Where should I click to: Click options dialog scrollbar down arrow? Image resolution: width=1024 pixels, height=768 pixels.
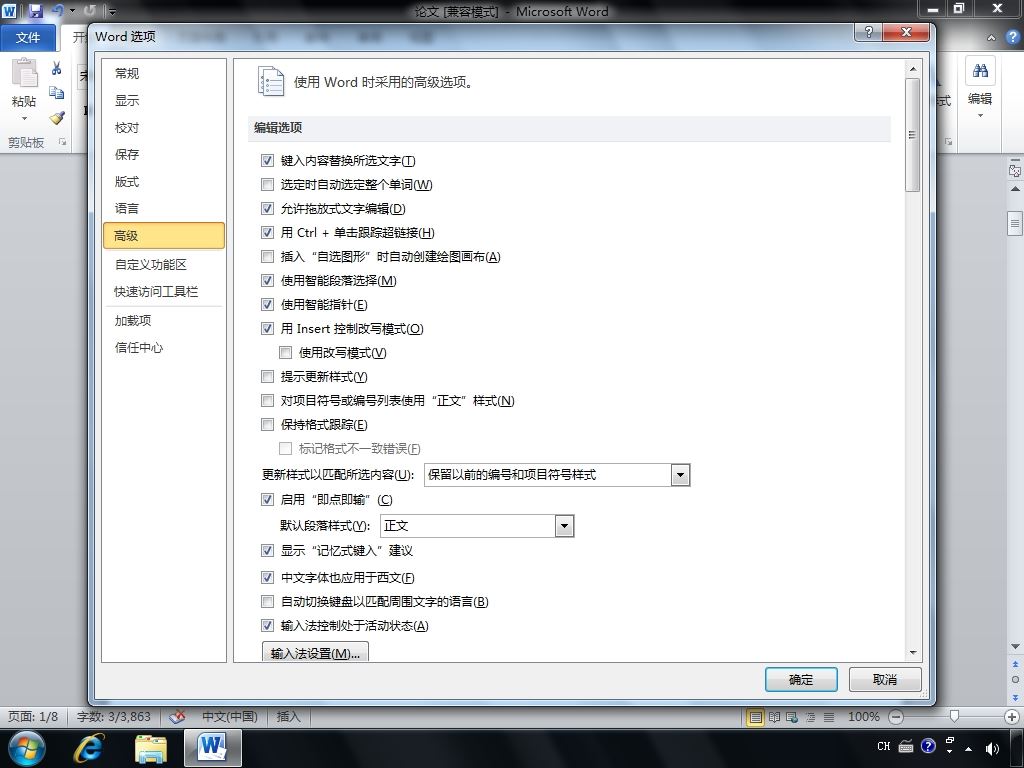912,652
